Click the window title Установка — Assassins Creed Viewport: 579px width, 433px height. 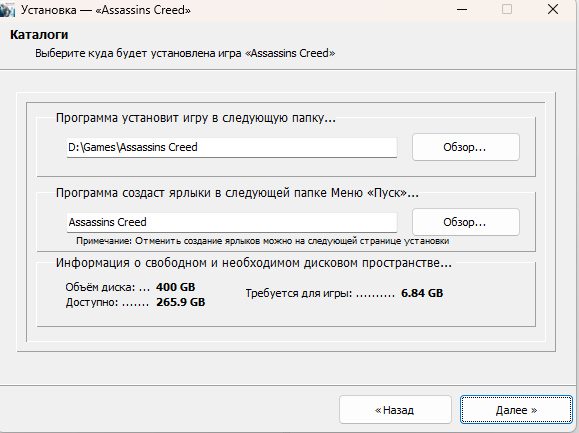point(106,10)
